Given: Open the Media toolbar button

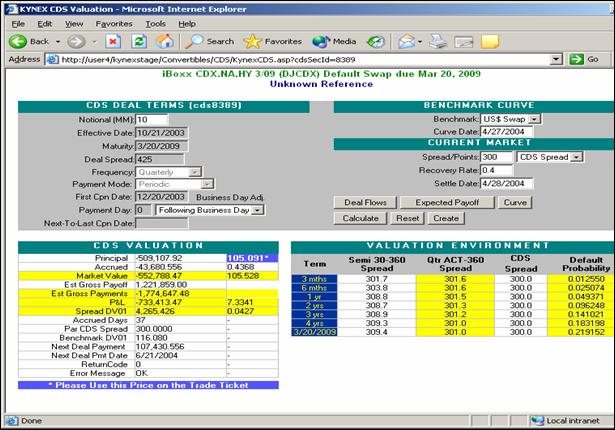Looking at the screenshot, I should [334, 41].
